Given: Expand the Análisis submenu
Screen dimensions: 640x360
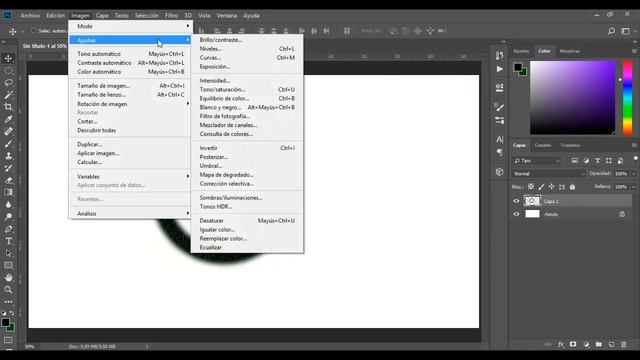Looking at the screenshot, I should [130, 213].
